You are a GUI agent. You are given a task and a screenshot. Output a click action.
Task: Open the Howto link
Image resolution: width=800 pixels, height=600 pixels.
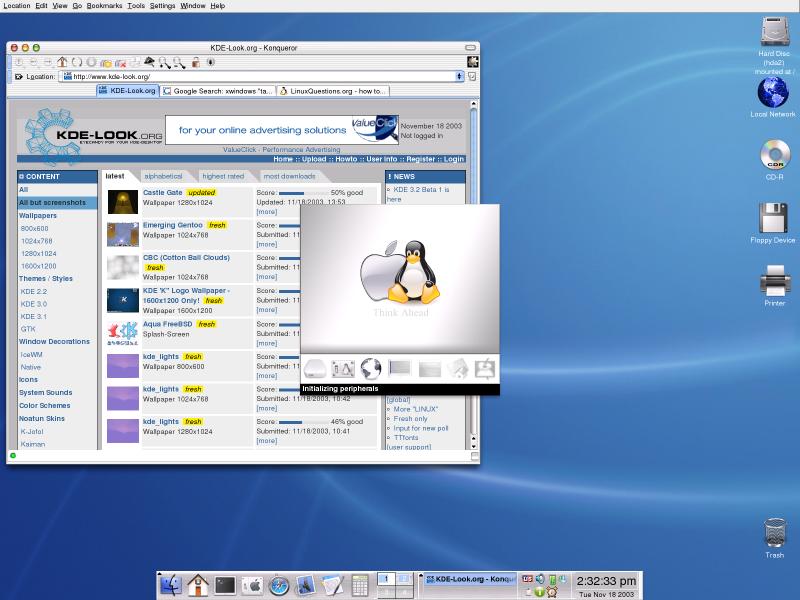point(346,159)
